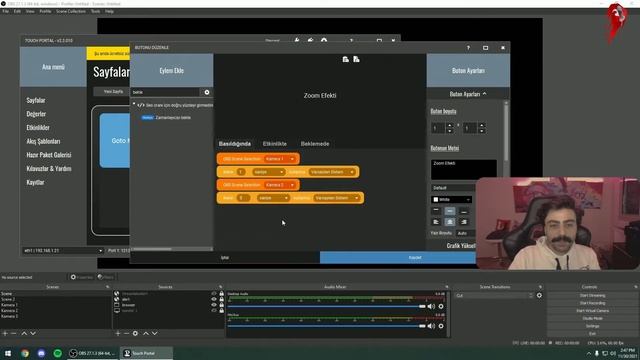Image resolution: width=640 pixels, height=360 pixels.
Task: Toggle visibility of the alert source
Action: (214, 299)
